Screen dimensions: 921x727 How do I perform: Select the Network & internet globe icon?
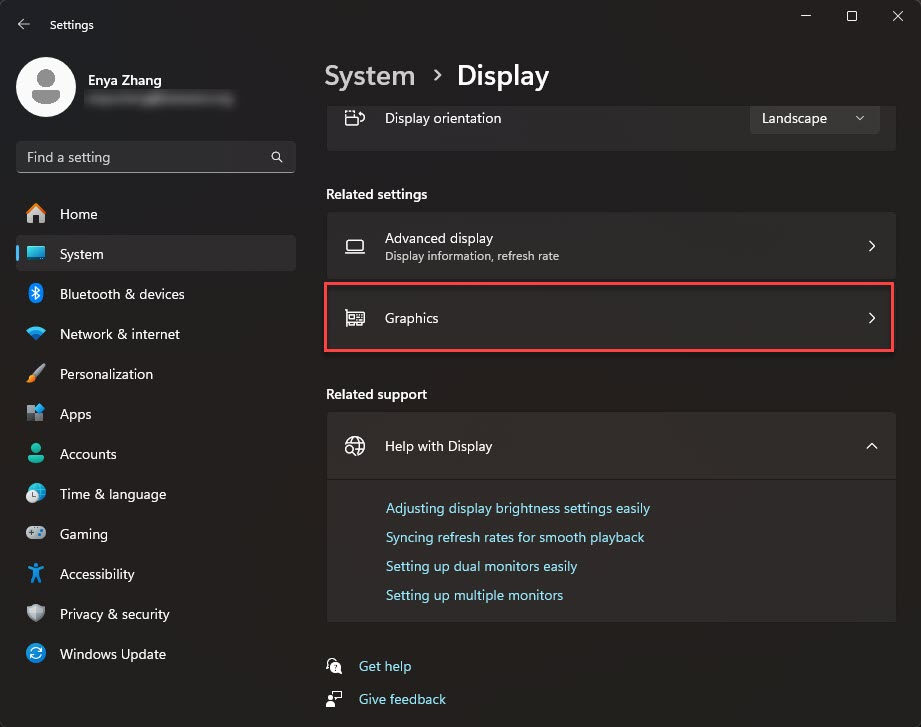(x=34, y=334)
